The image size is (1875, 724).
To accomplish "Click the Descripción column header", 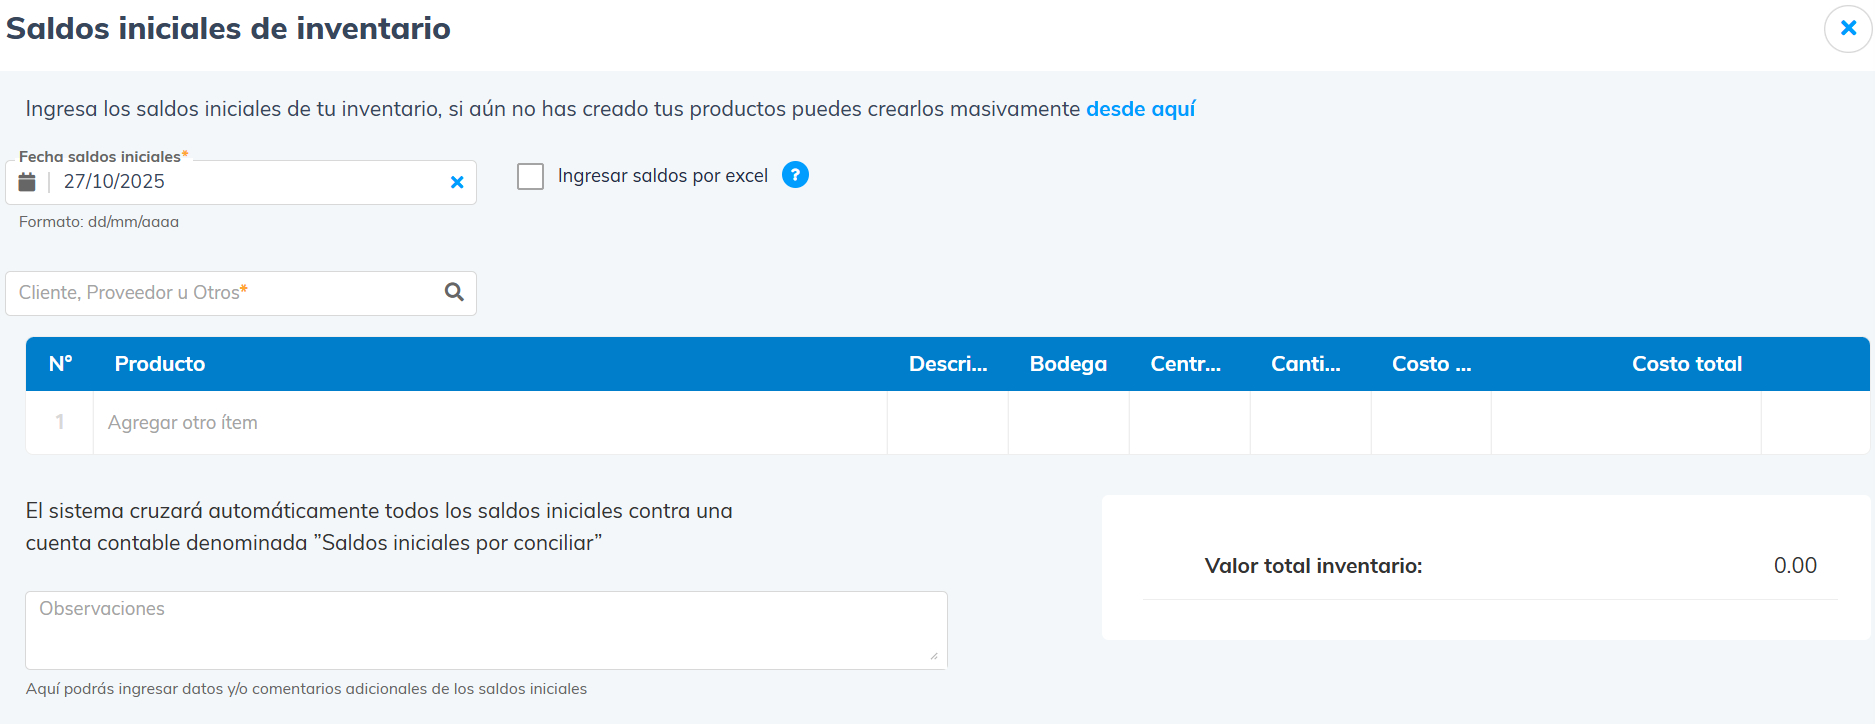I will pyautogui.click(x=947, y=364).
